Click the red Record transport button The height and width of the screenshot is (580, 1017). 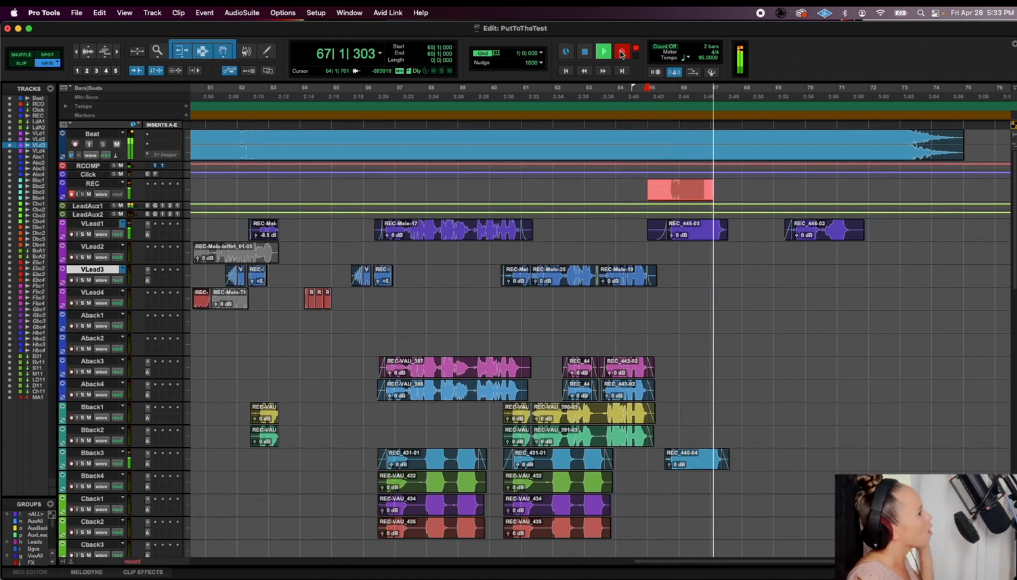[x=621, y=52]
